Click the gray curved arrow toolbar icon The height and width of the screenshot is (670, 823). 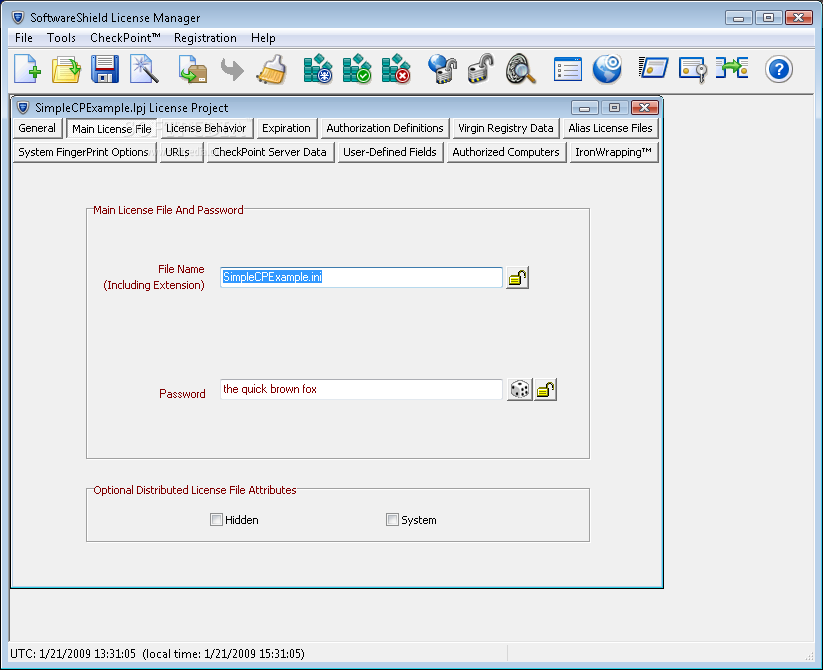coord(232,69)
